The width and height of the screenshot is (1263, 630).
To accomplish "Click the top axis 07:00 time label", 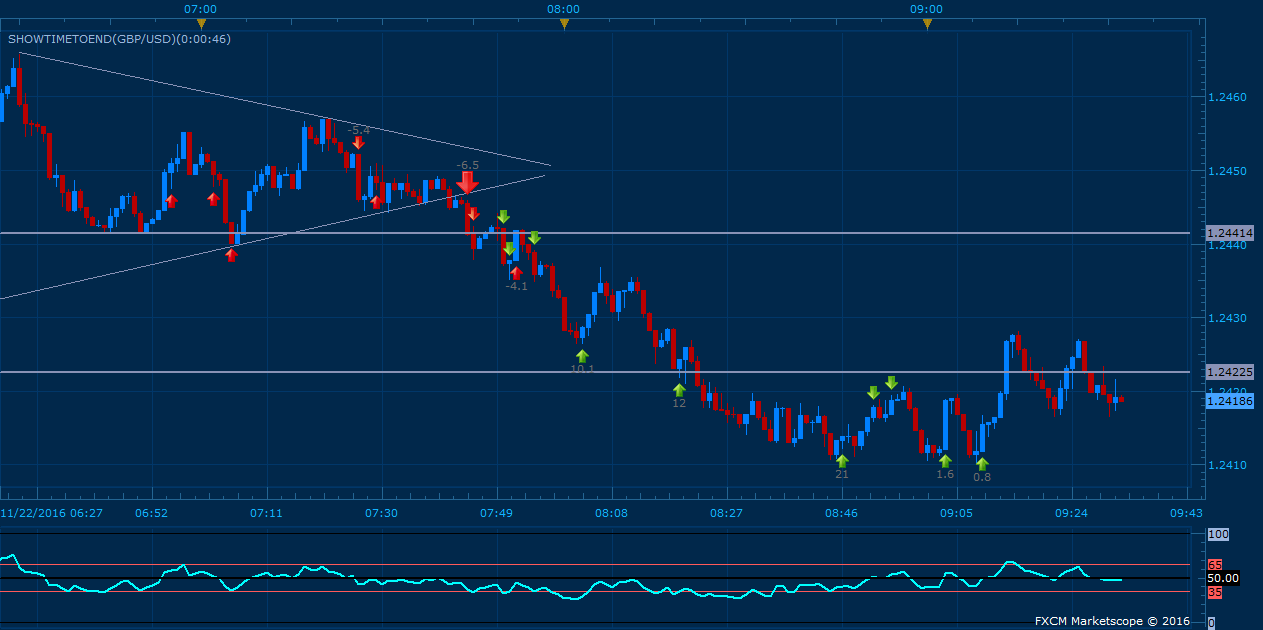I will coord(201,8).
